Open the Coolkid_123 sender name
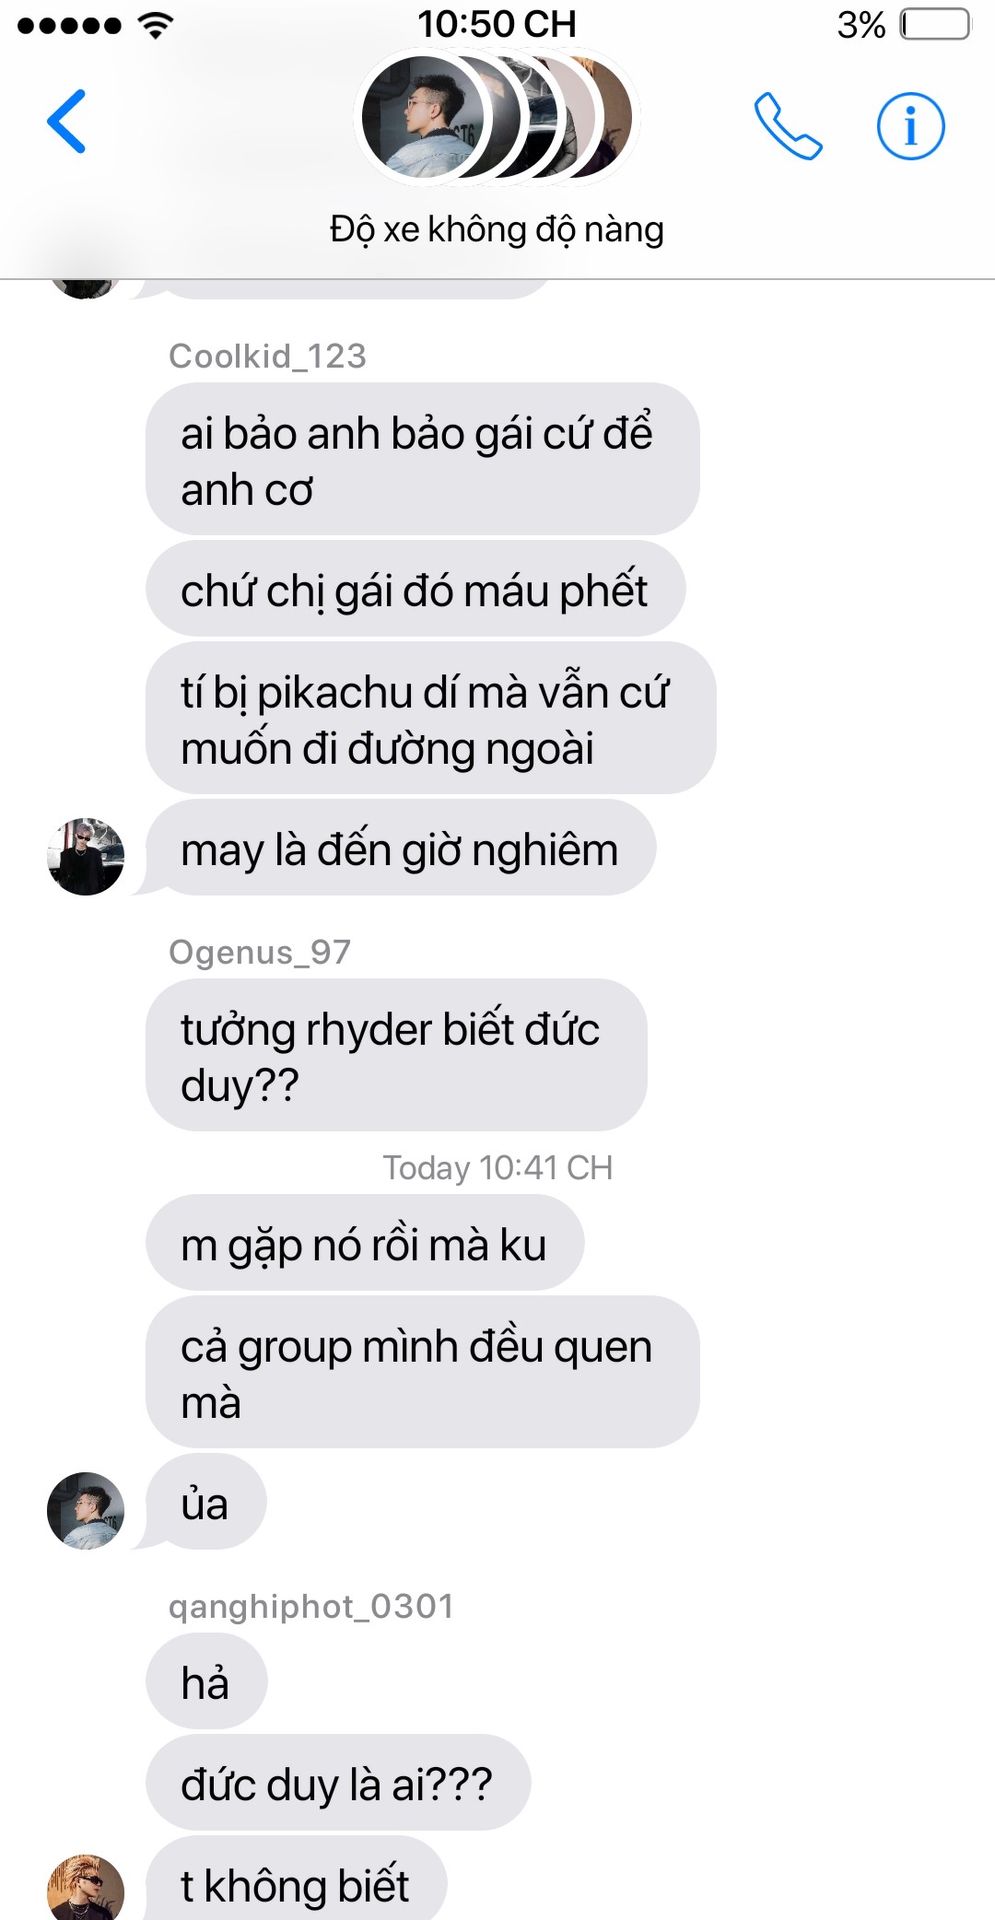Viewport: 995px width, 1920px height. 267,356
